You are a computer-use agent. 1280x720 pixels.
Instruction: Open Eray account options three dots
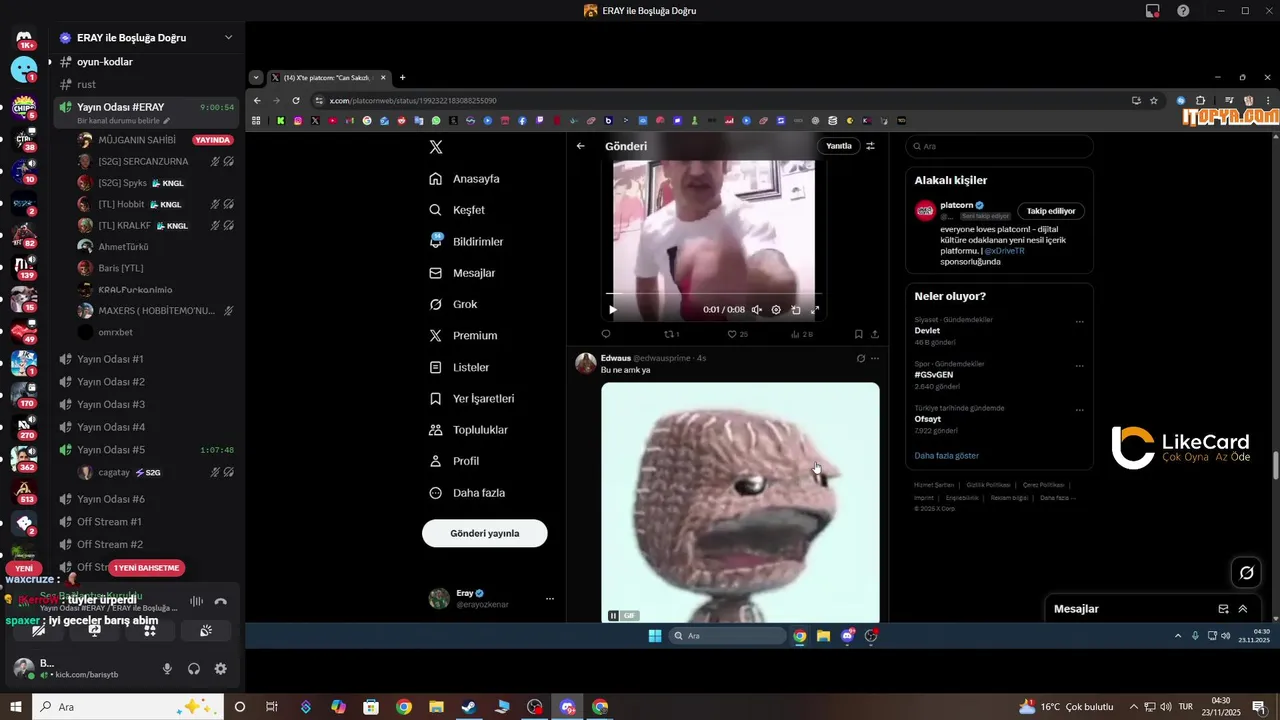[x=549, y=598]
